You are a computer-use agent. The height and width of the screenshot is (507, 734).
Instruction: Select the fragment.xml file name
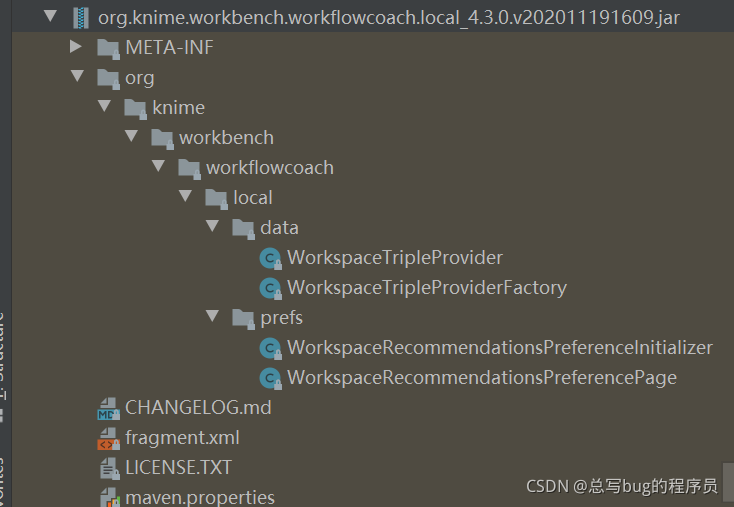tap(182, 438)
